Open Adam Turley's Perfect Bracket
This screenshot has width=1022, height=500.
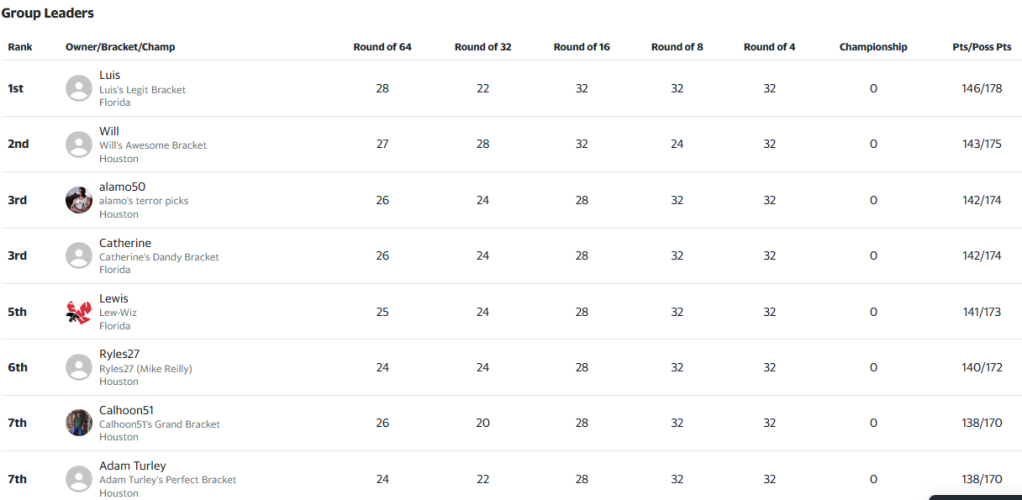168,480
